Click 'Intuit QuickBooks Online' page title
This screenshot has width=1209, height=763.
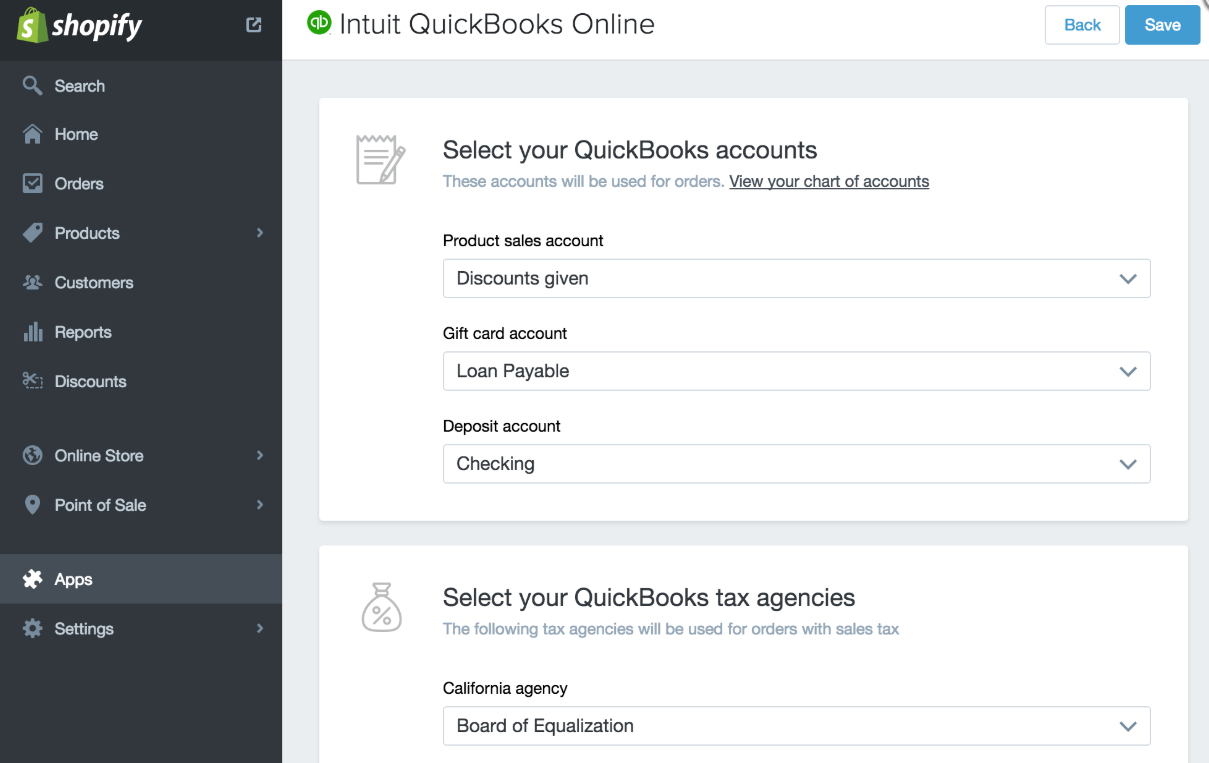point(497,24)
